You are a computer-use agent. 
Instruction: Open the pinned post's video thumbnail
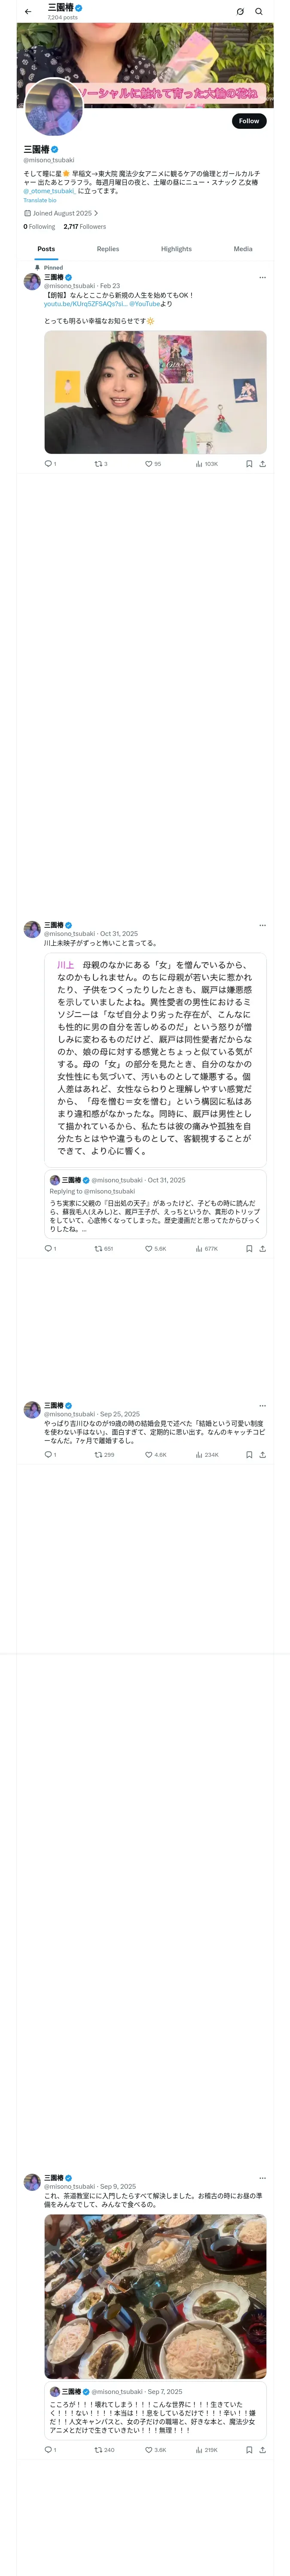[155, 392]
